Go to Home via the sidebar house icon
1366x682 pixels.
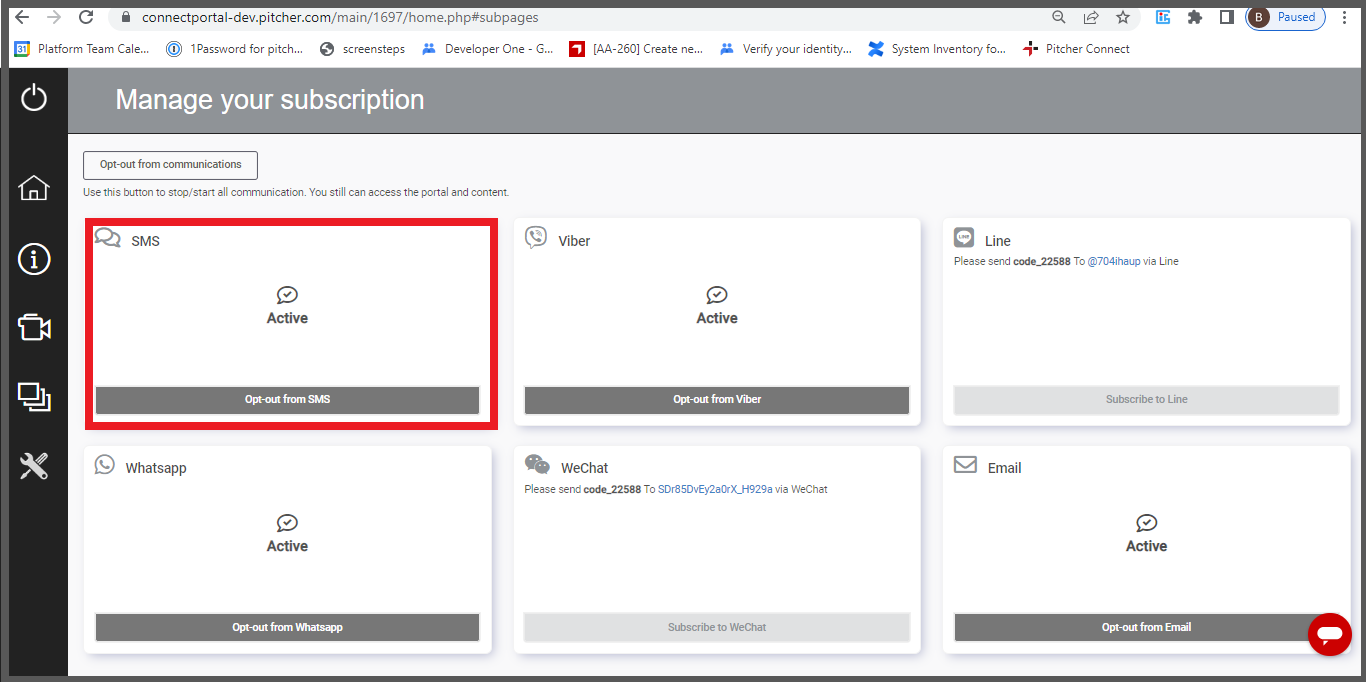tap(34, 188)
